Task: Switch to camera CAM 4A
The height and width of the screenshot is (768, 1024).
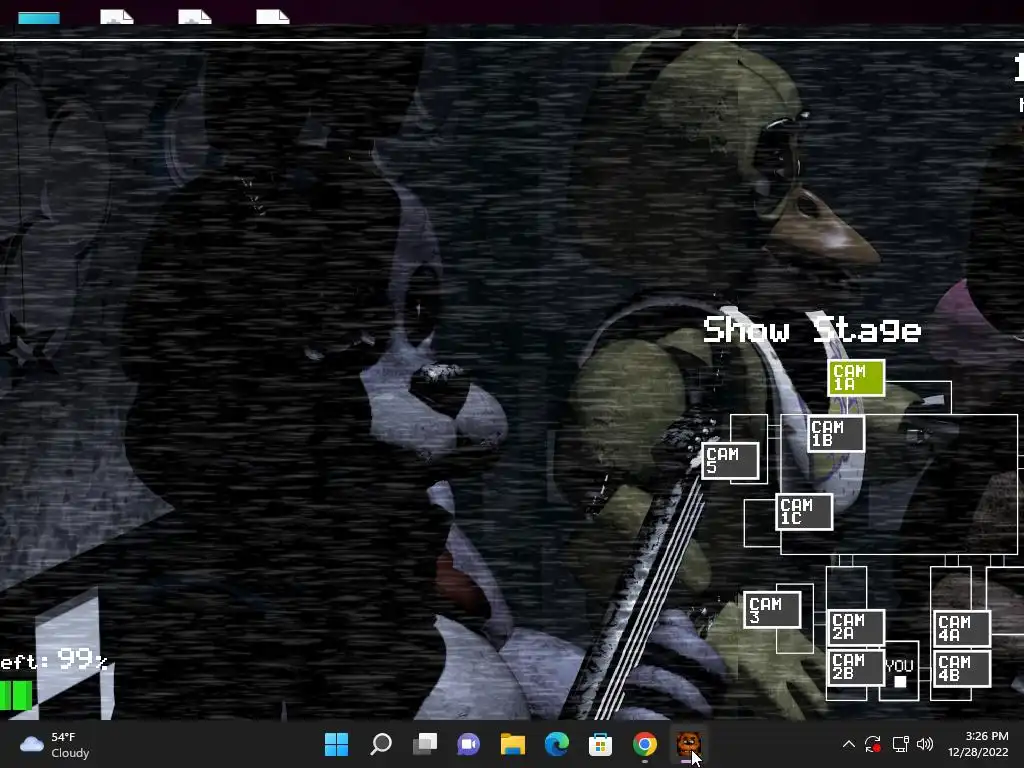Action: [962, 628]
